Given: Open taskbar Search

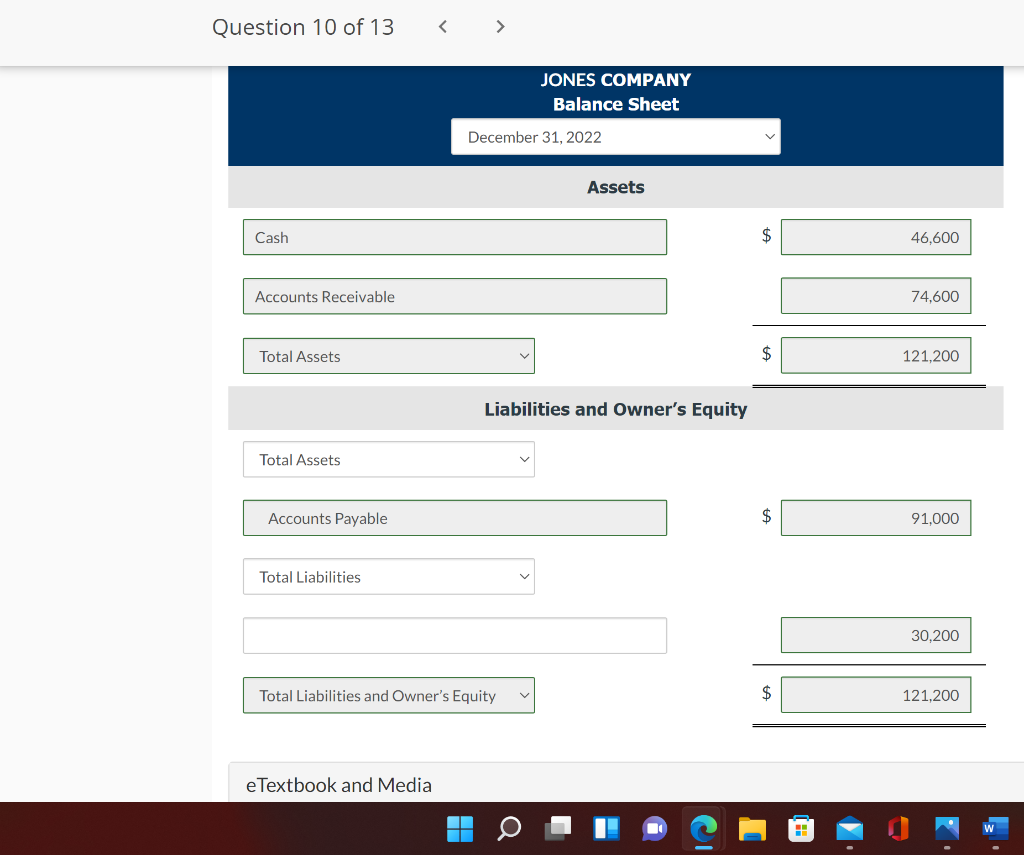Looking at the screenshot, I should click(x=509, y=829).
